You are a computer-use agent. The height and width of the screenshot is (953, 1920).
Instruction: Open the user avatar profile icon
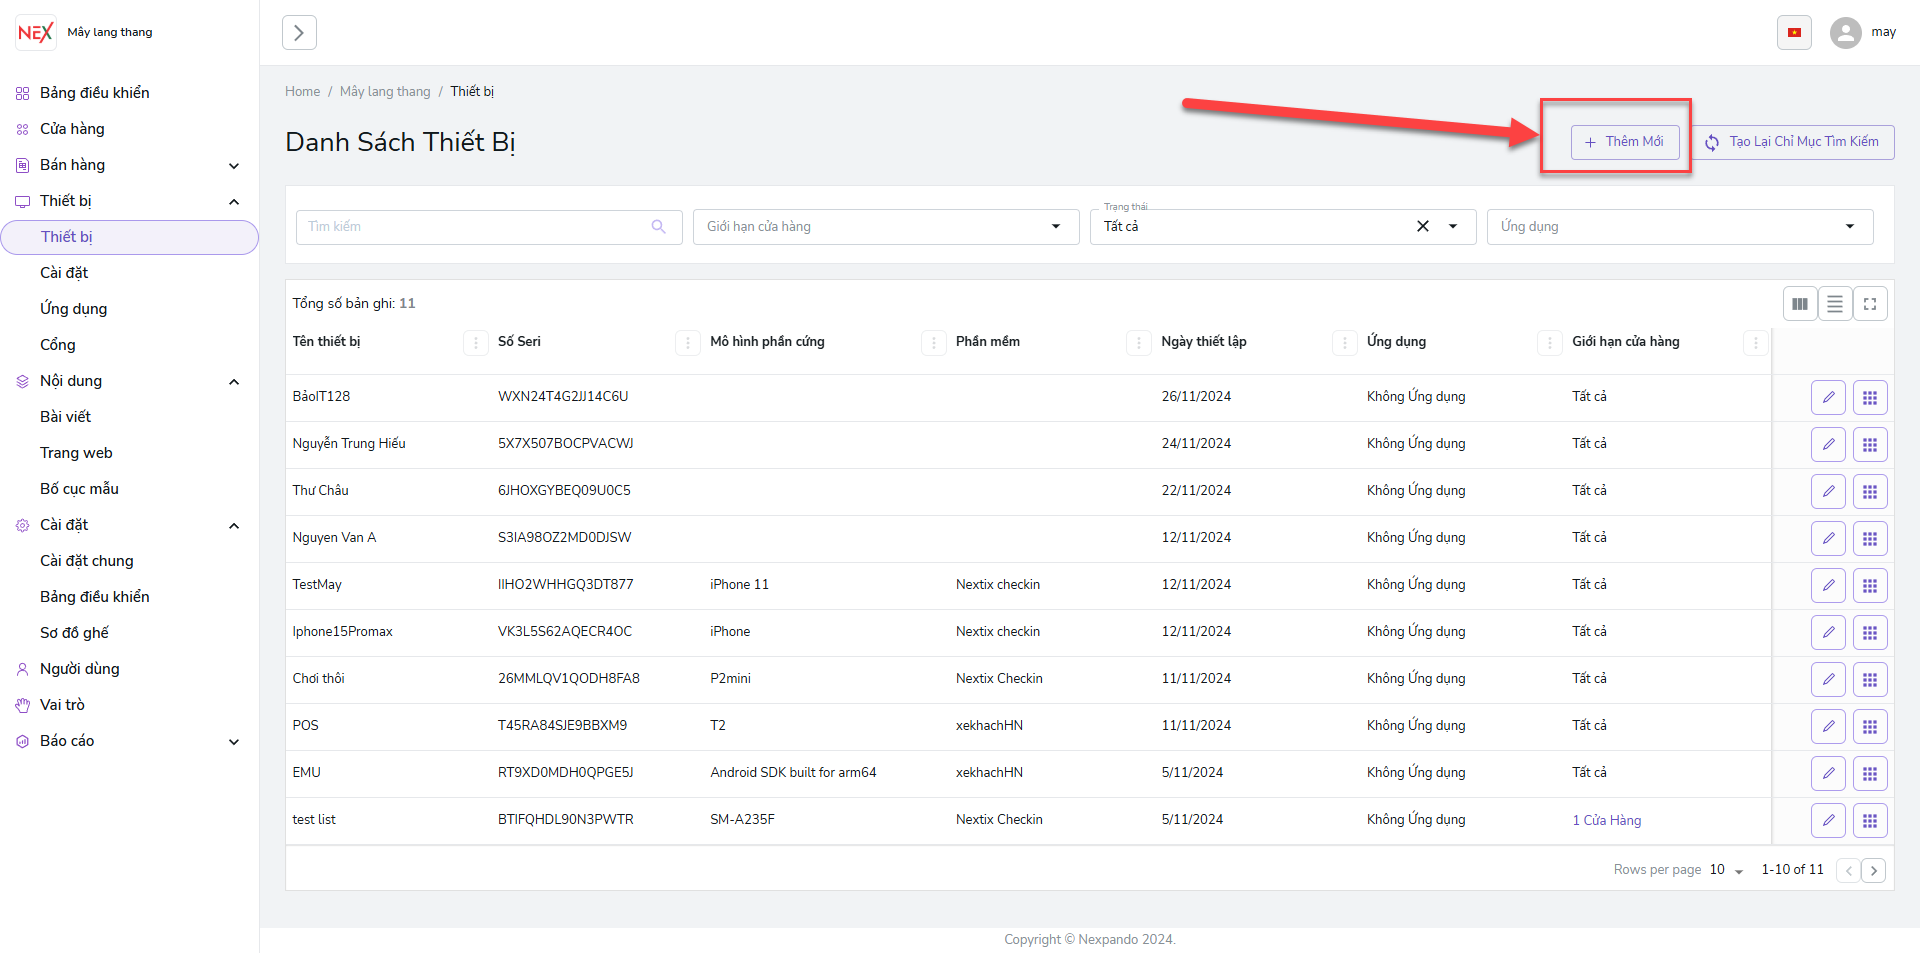pyautogui.click(x=1845, y=33)
